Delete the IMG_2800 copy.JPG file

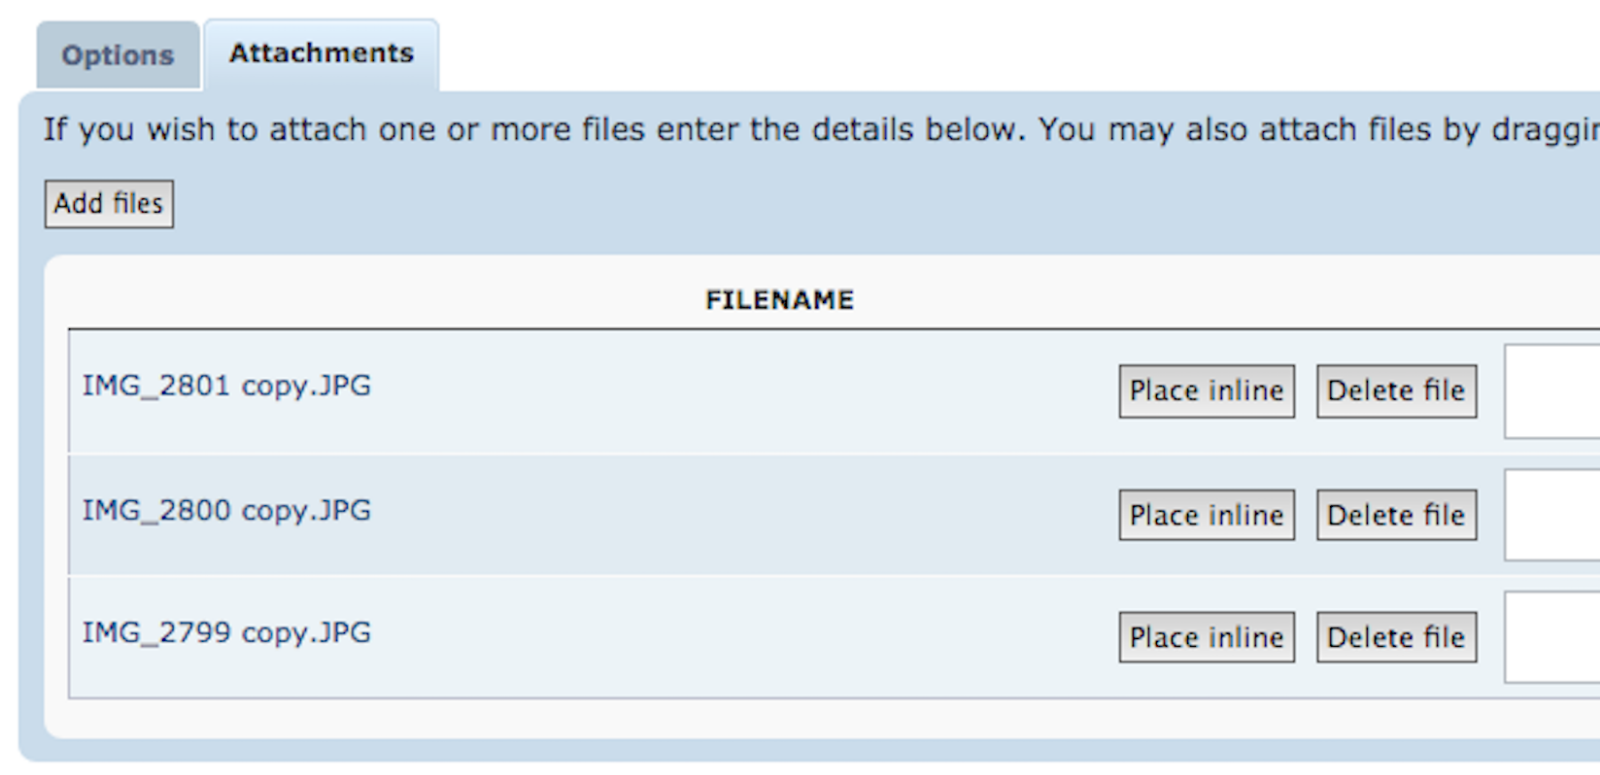[1395, 515]
